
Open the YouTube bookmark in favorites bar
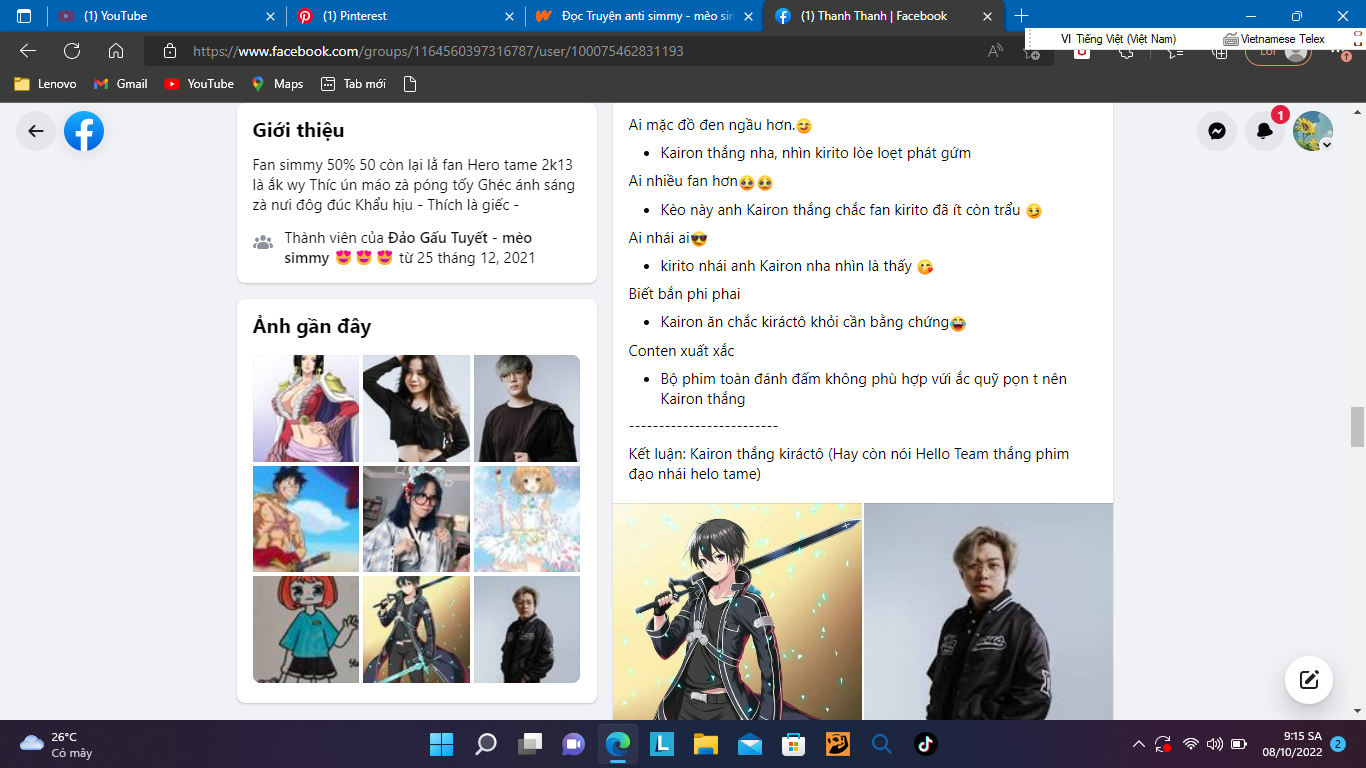click(199, 84)
